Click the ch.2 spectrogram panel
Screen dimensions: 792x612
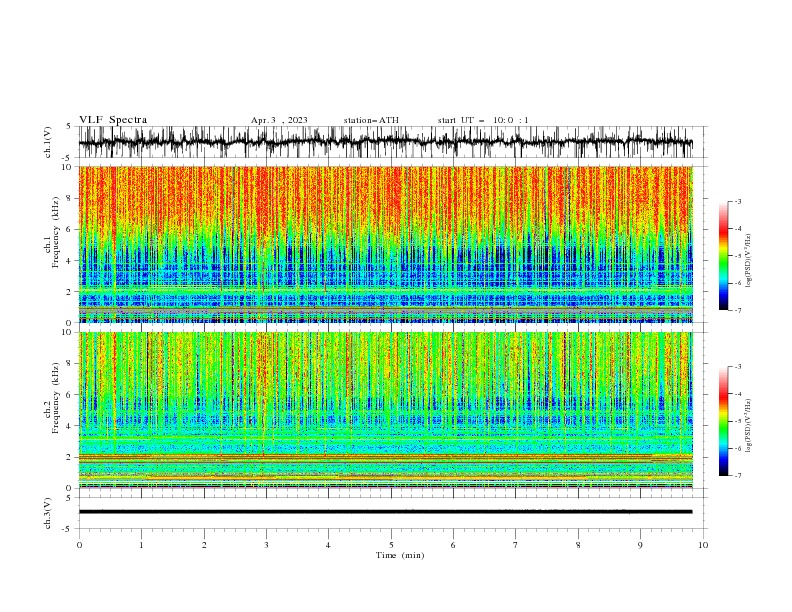385,410
